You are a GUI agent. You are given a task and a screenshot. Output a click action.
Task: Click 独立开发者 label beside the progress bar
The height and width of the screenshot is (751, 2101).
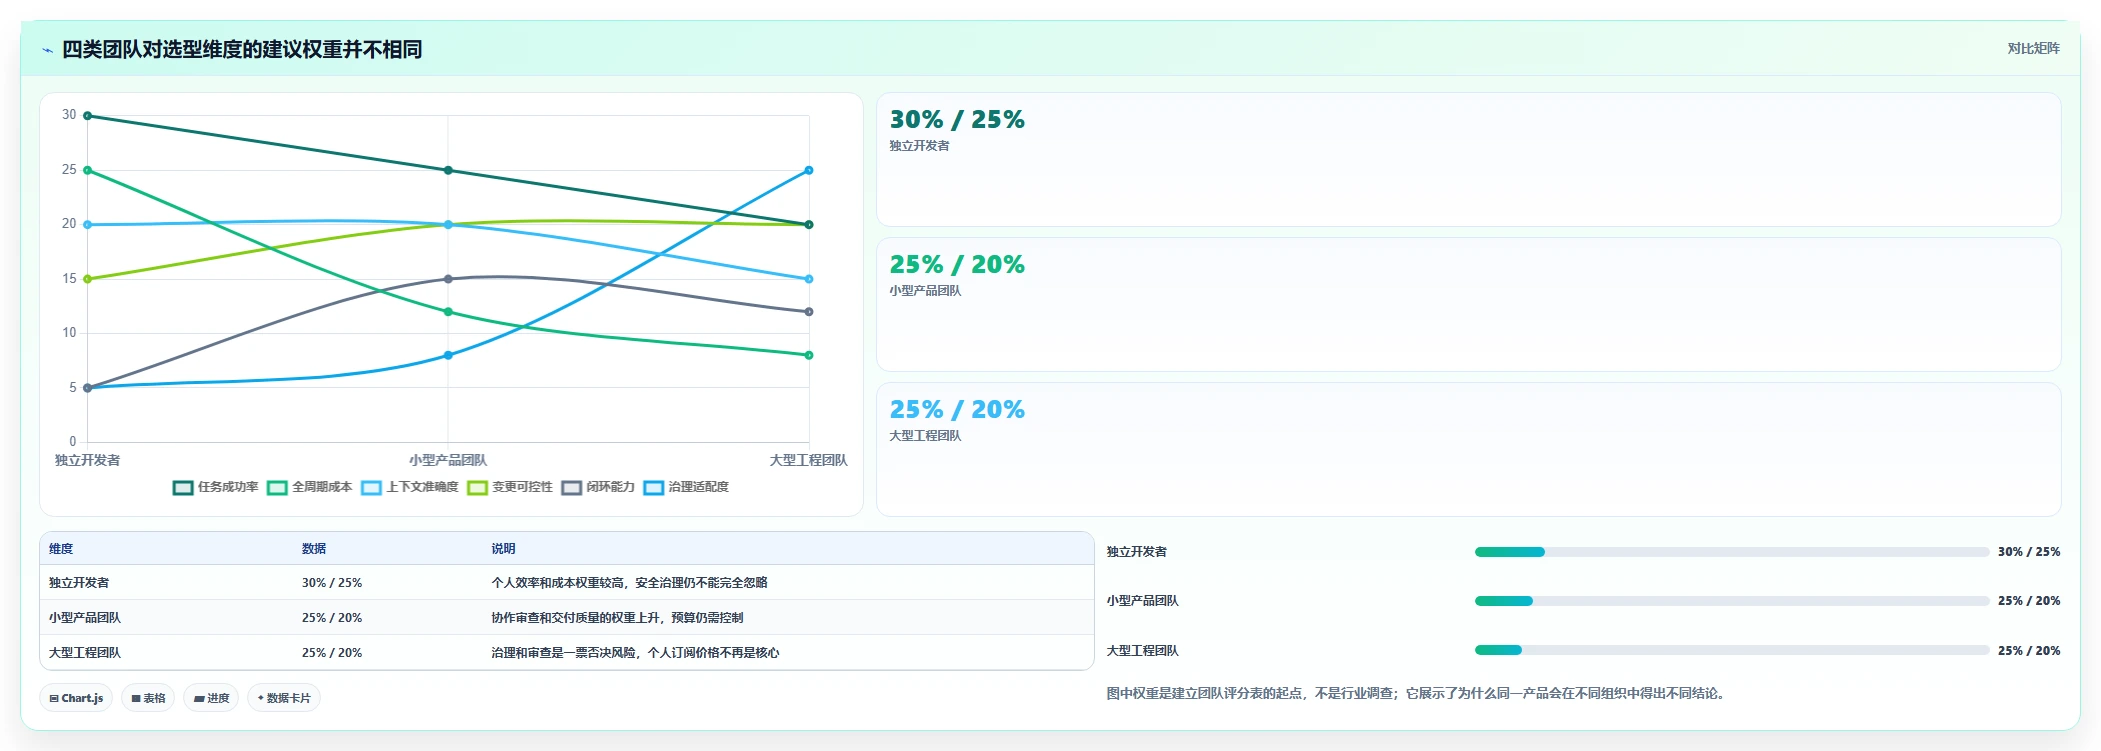click(1136, 552)
